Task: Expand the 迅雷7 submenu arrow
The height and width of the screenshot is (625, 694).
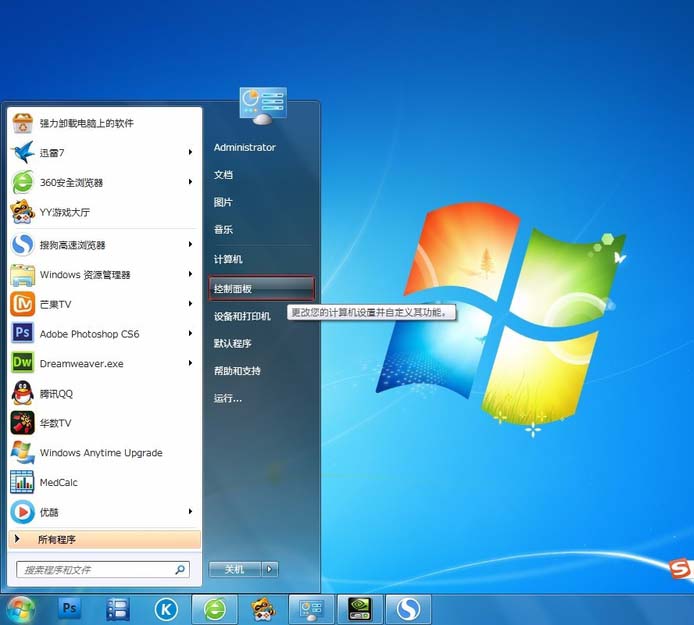Action: pyautogui.click(x=190, y=153)
